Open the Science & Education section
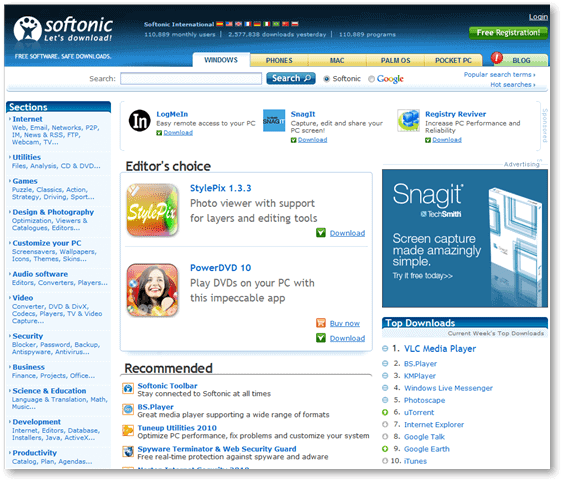Viewport: 561px width, 480px height. click(x=49, y=391)
